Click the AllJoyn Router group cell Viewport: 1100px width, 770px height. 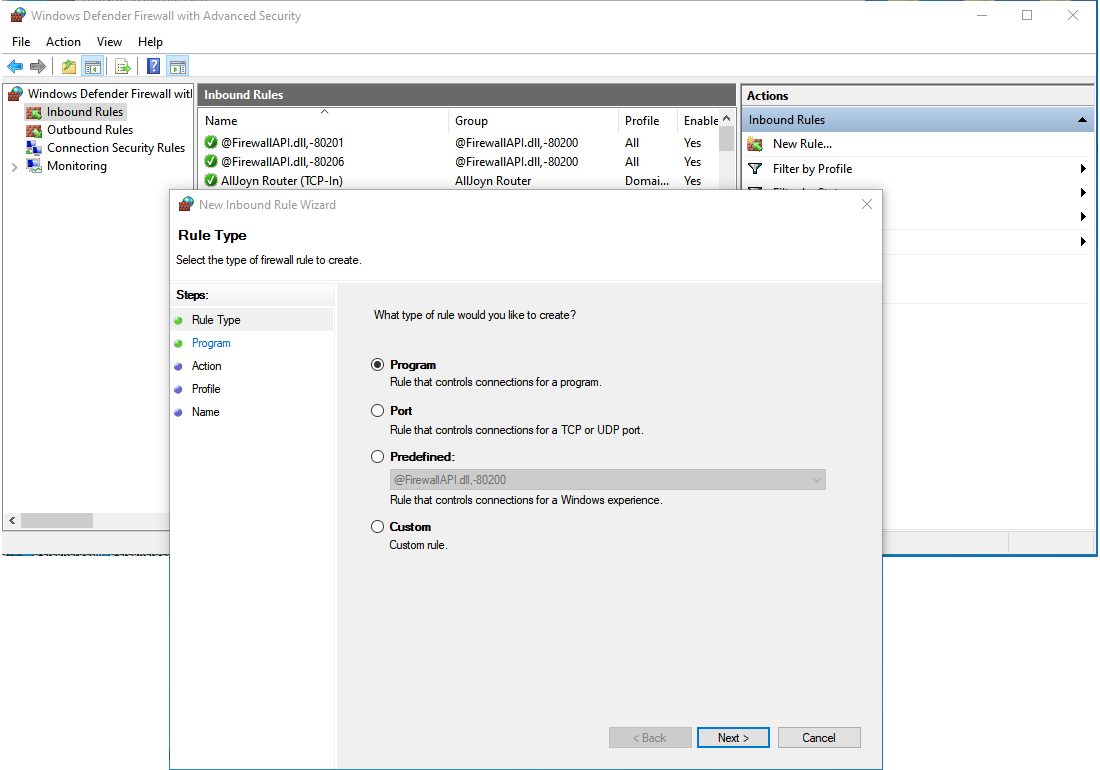493,181
